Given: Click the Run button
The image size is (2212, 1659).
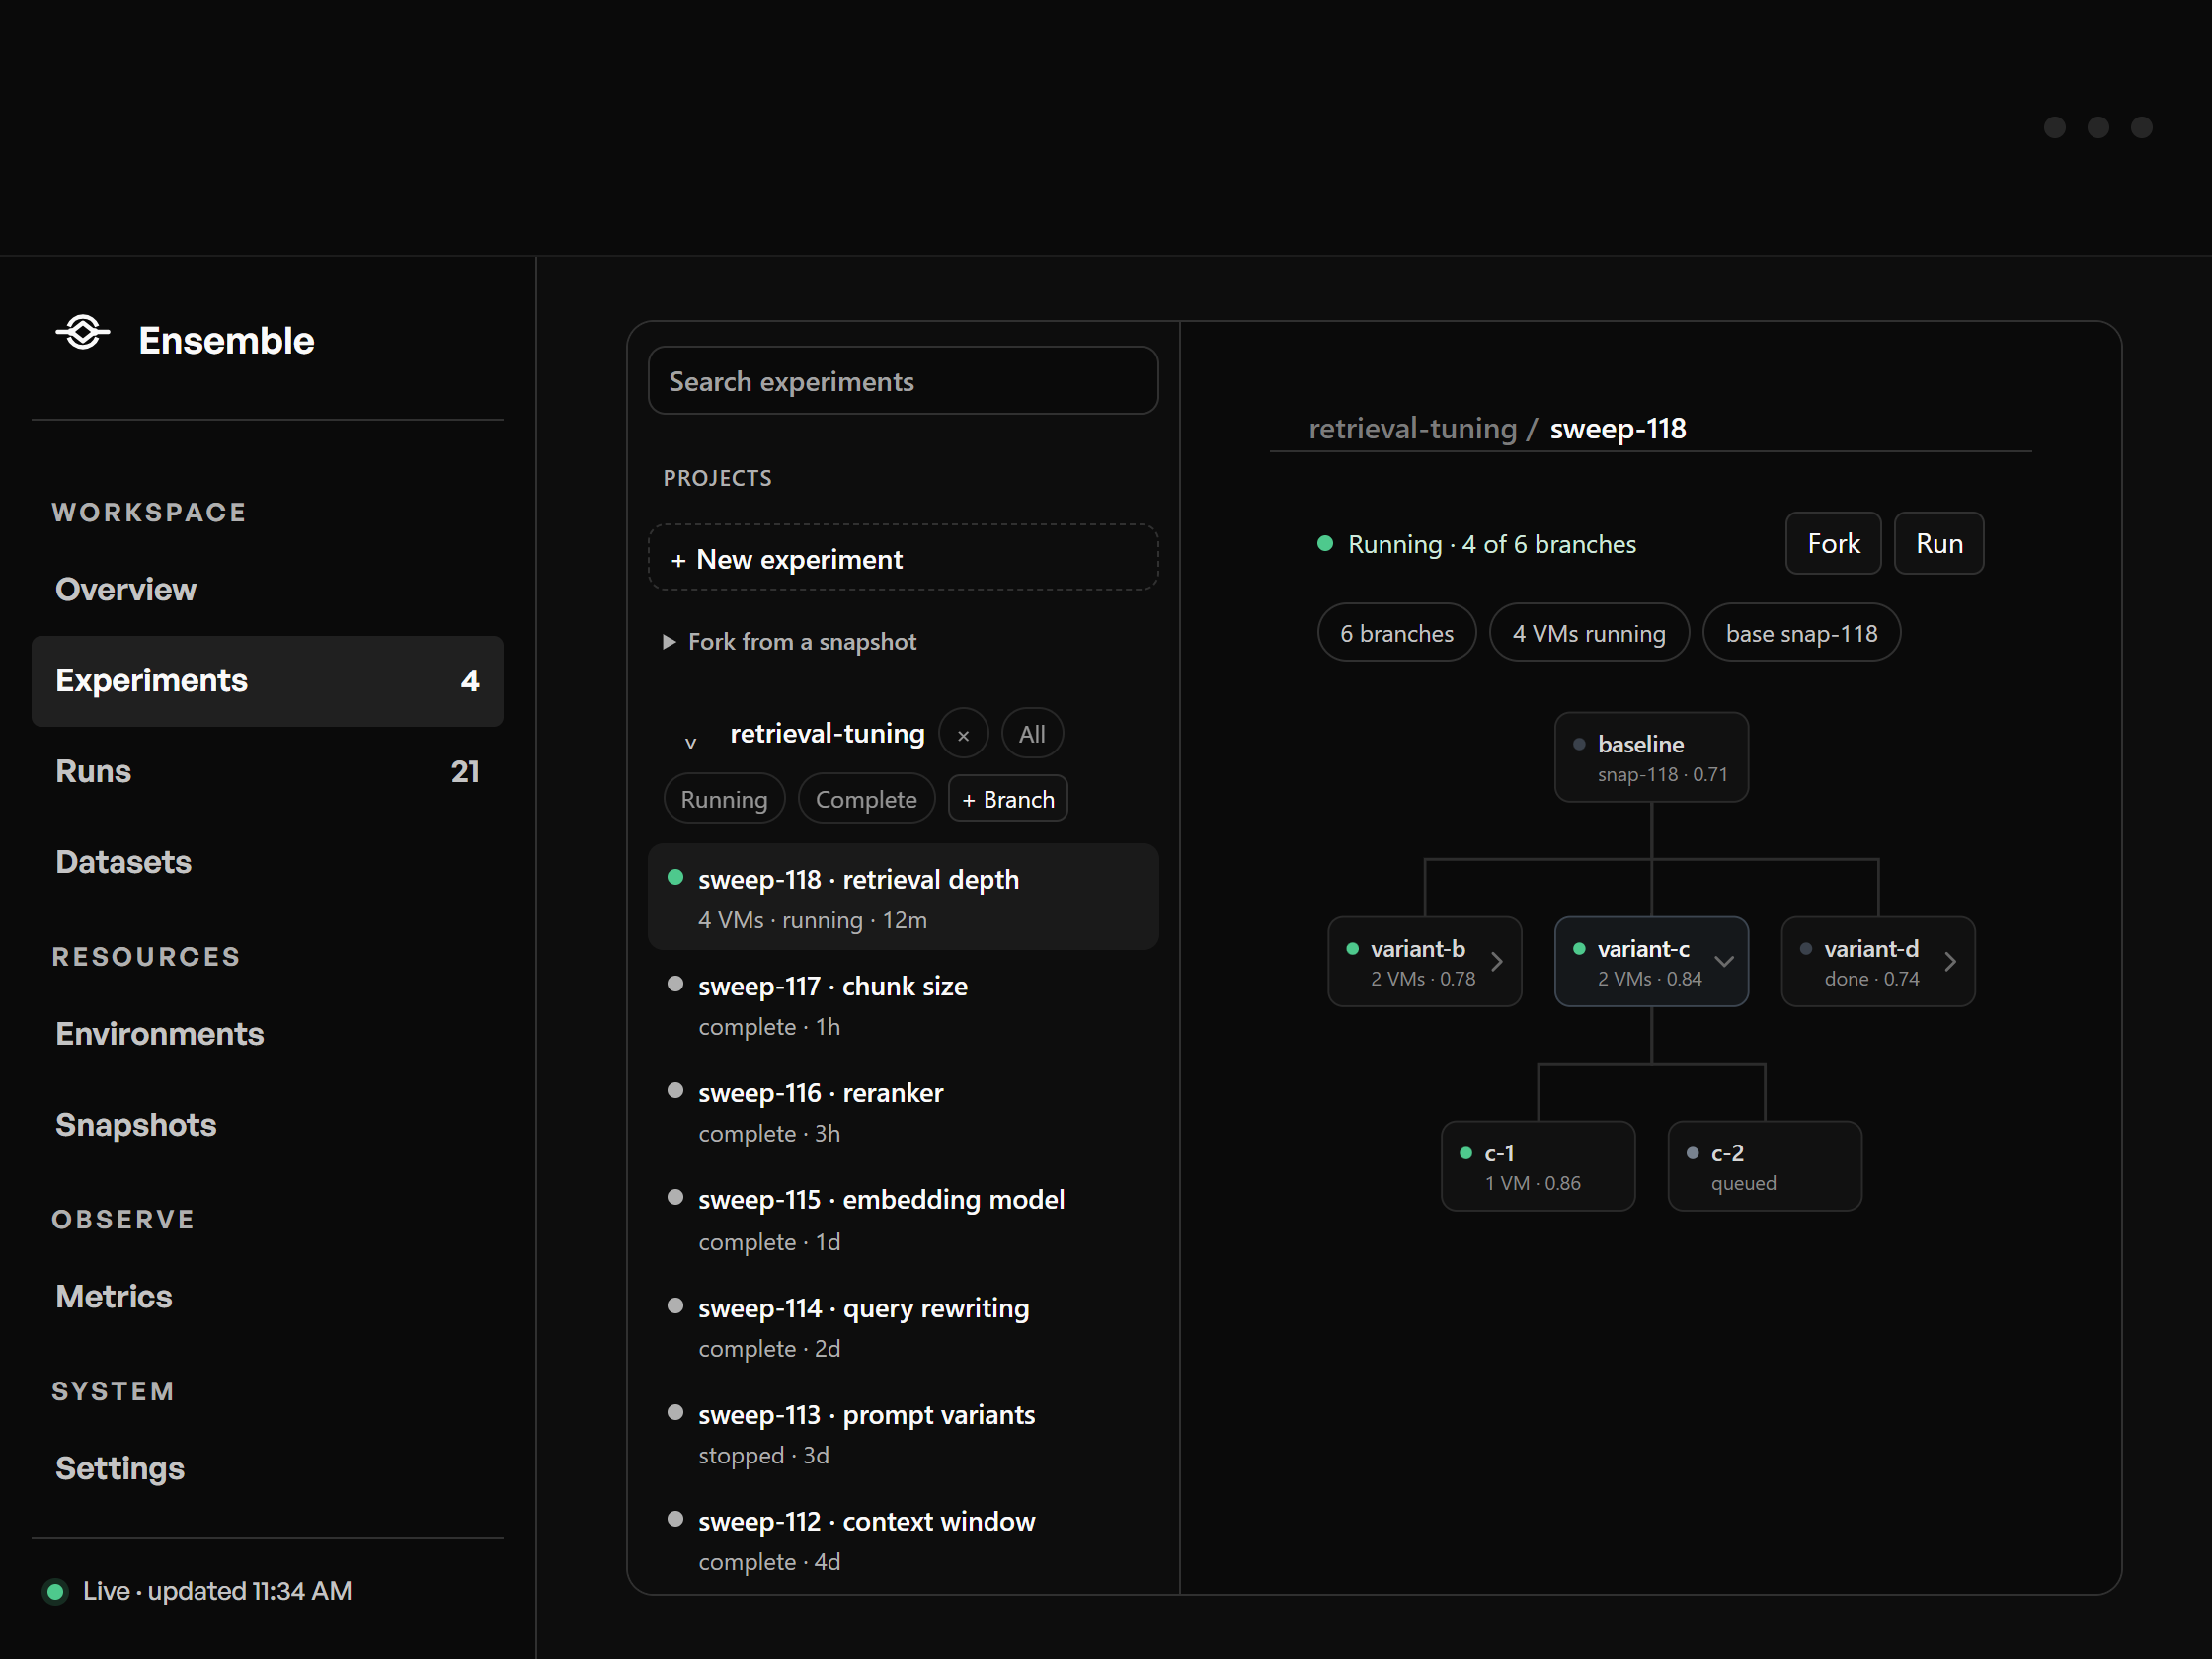Looking at the screenshot, I should pos(1939,544).
